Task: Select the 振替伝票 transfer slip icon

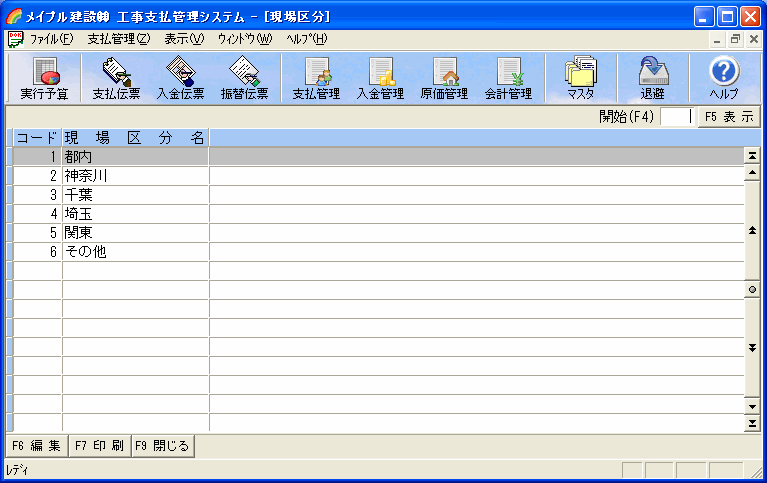Action: (x=244, y=78)
